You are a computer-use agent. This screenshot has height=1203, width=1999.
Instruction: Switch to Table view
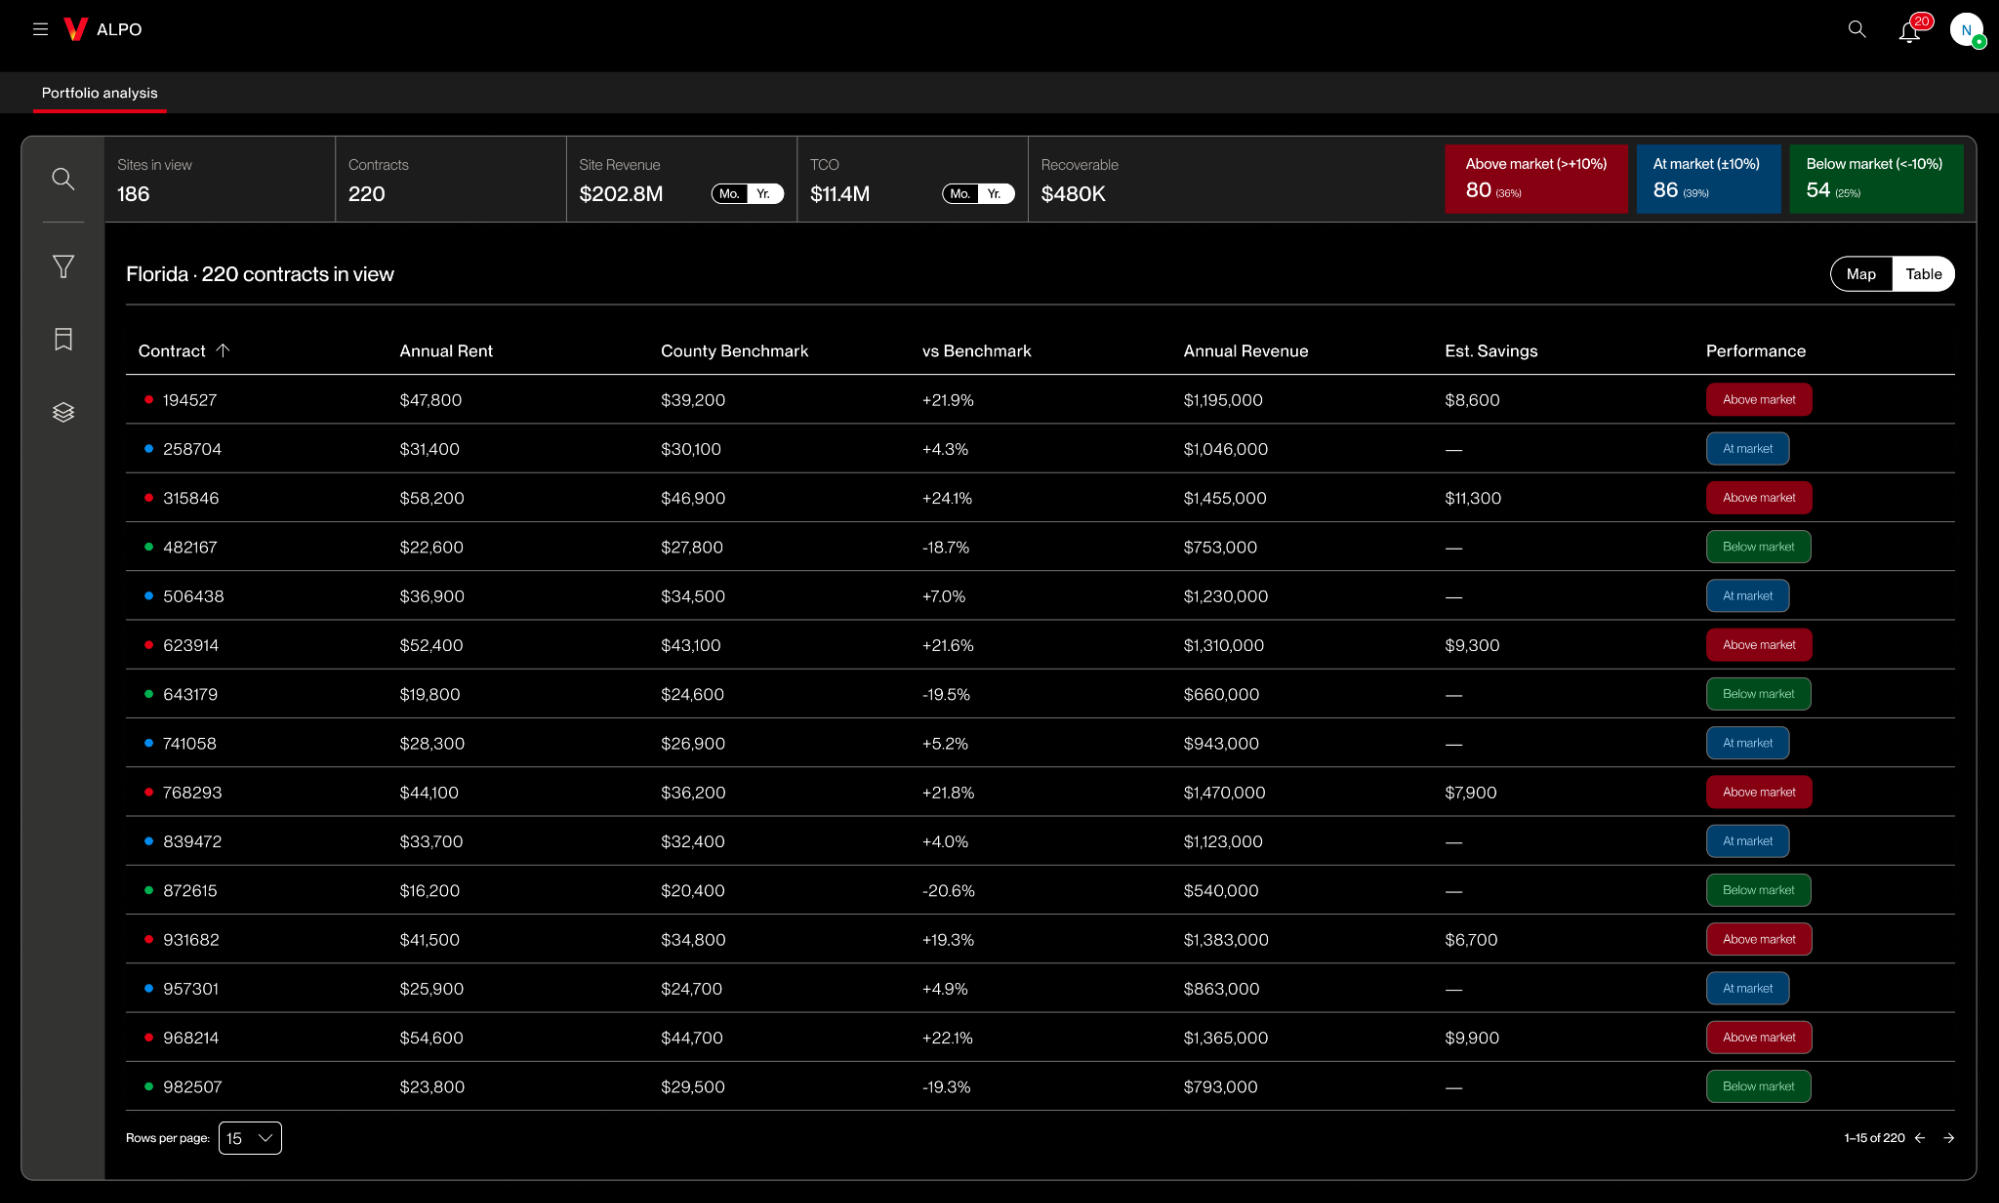pyautogui.click(x=1923, y=274)
